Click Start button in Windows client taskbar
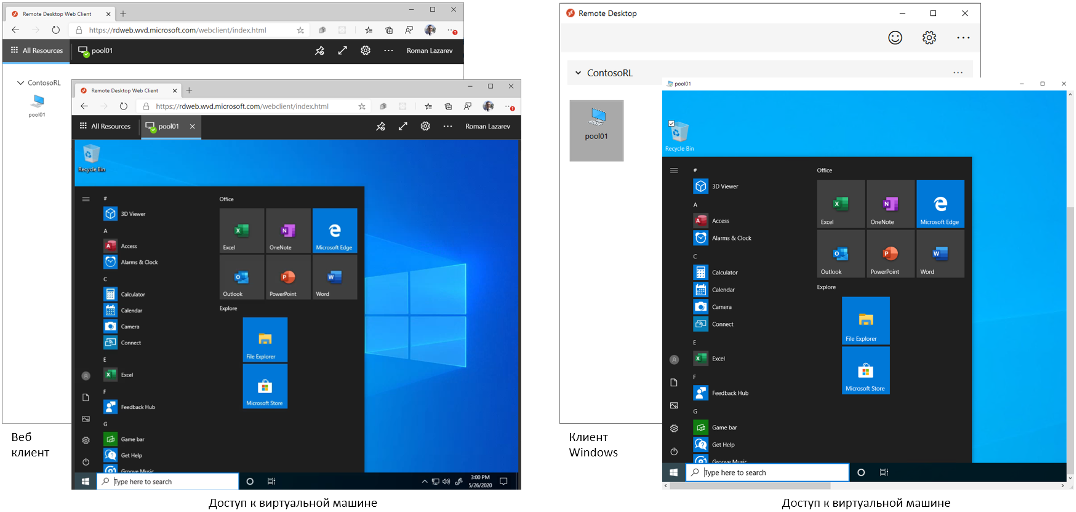The height and width of the screenshot is (512, 1076). [674, 472]
